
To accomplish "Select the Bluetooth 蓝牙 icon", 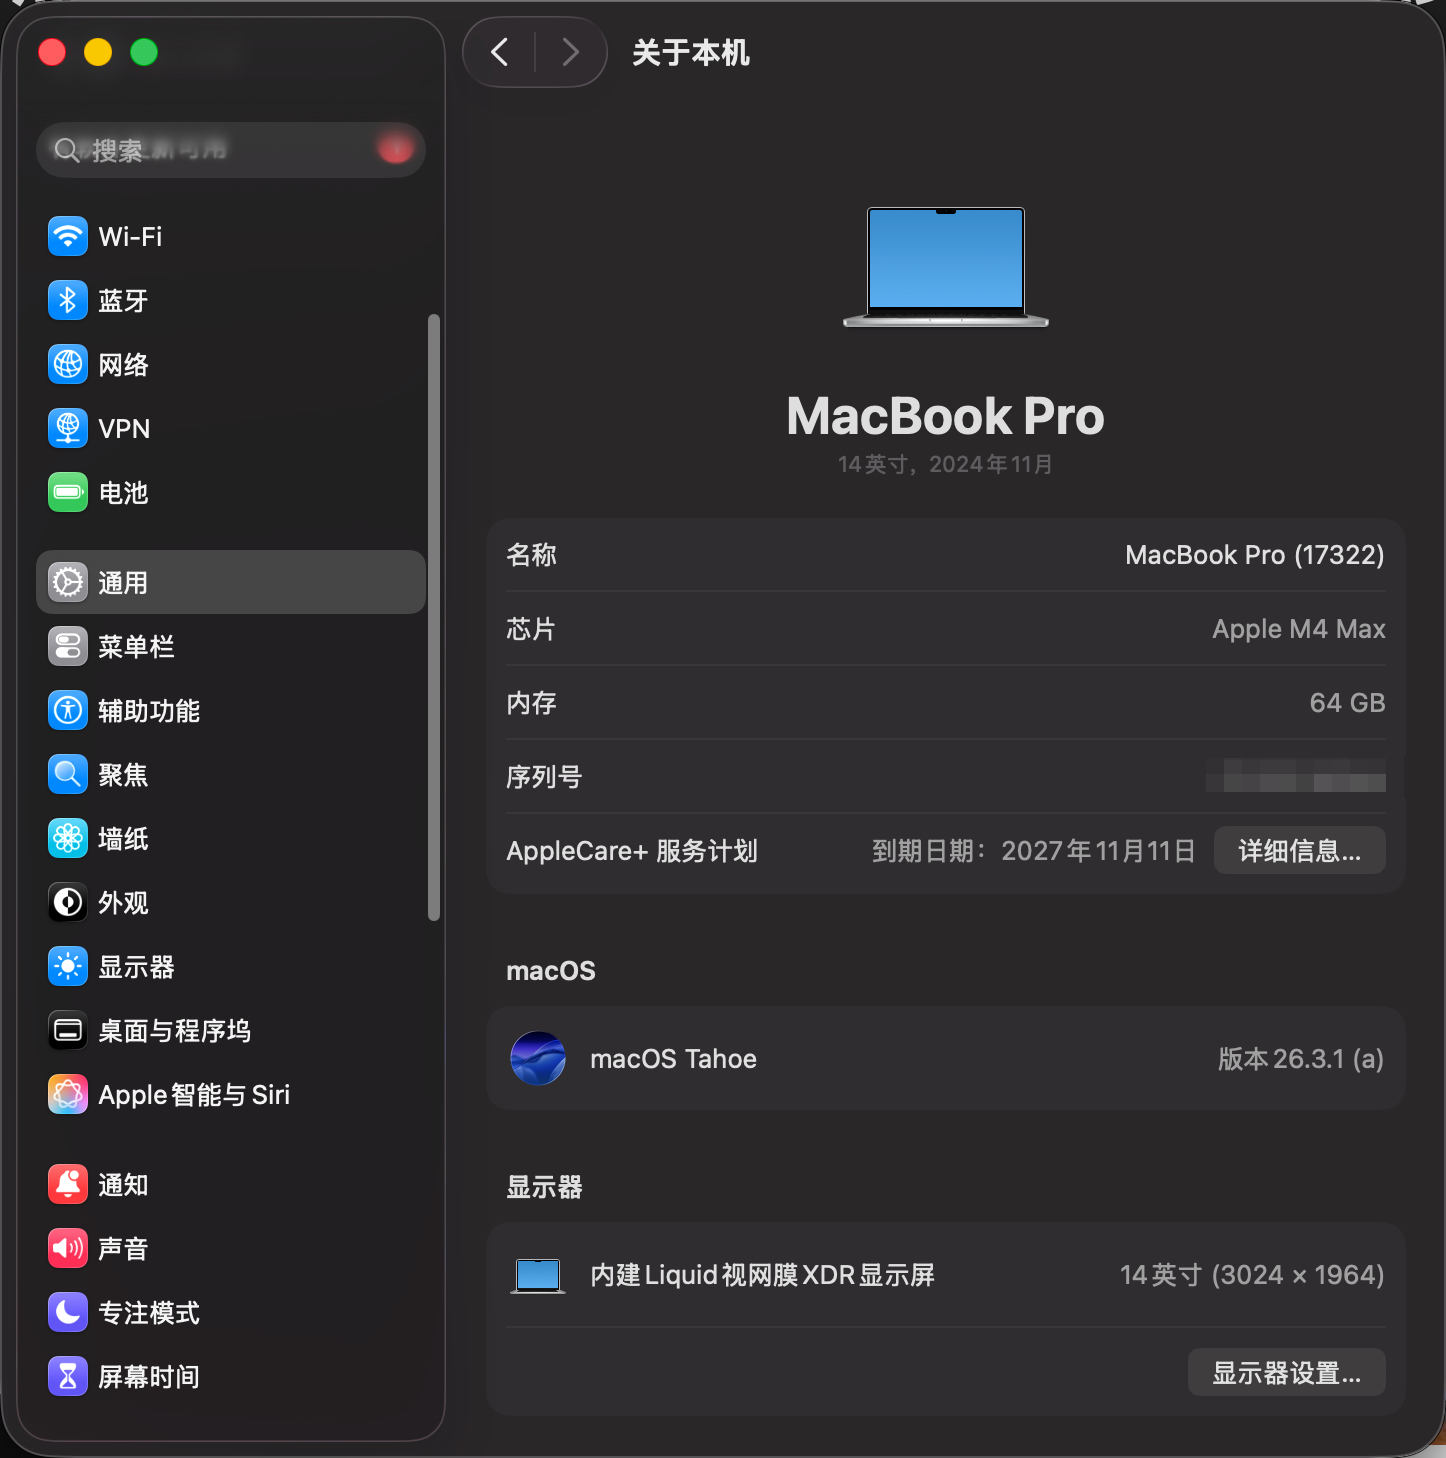I will click(68, 300).
